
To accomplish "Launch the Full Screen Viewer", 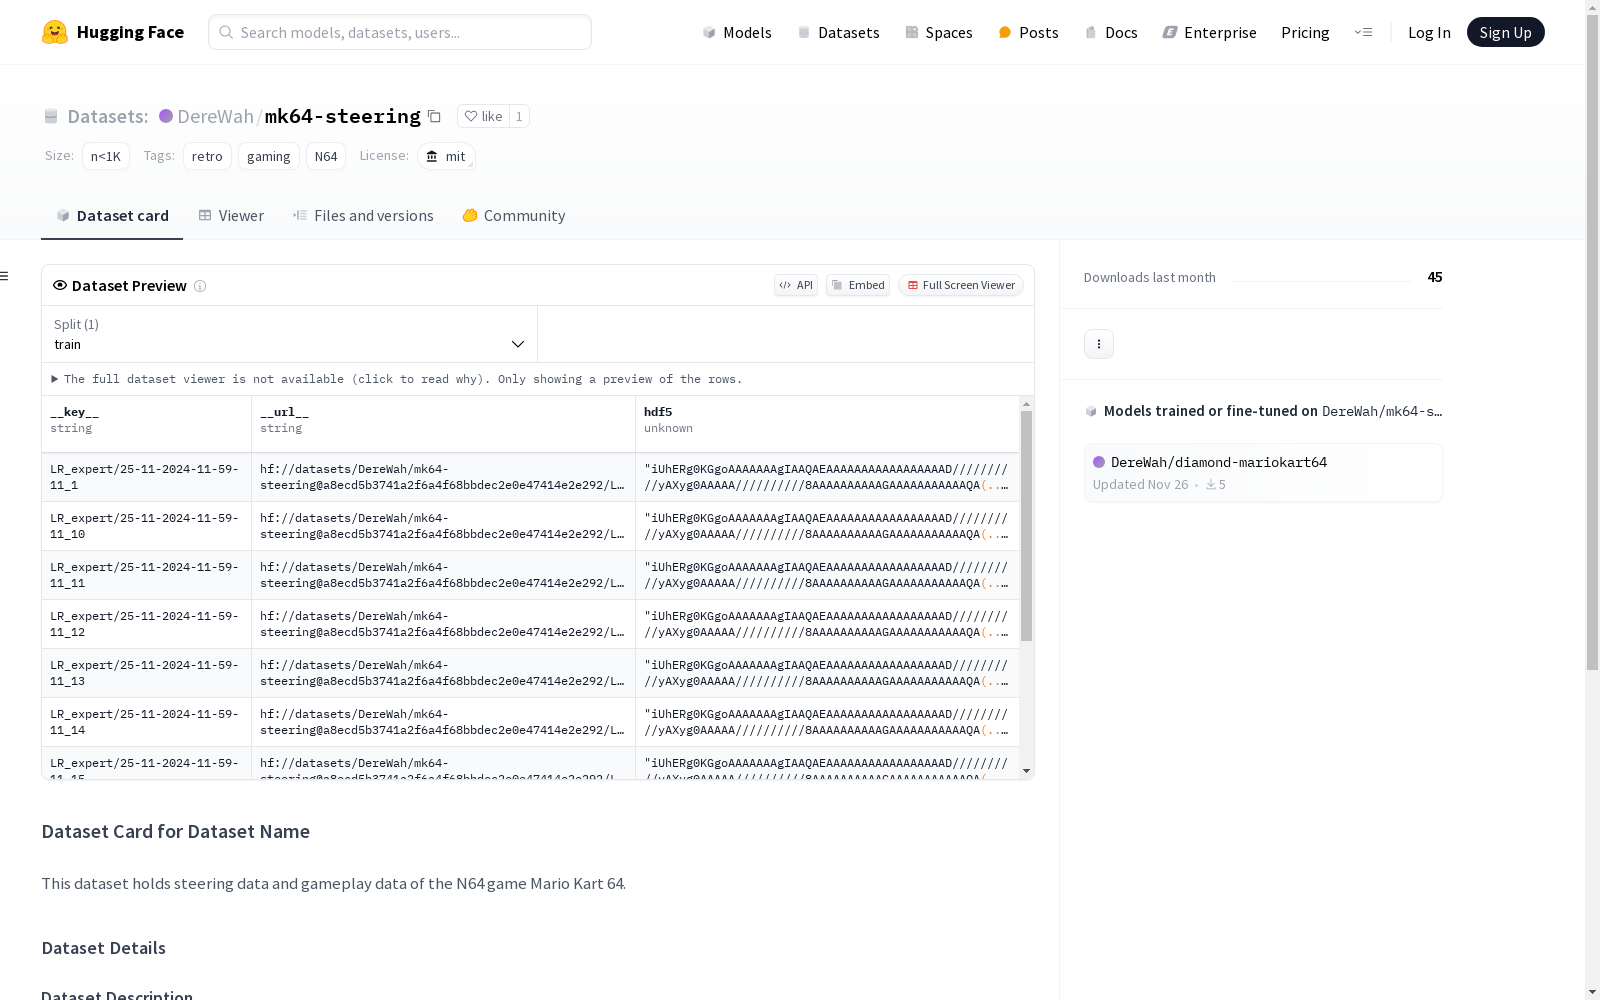I will [961, 285].
